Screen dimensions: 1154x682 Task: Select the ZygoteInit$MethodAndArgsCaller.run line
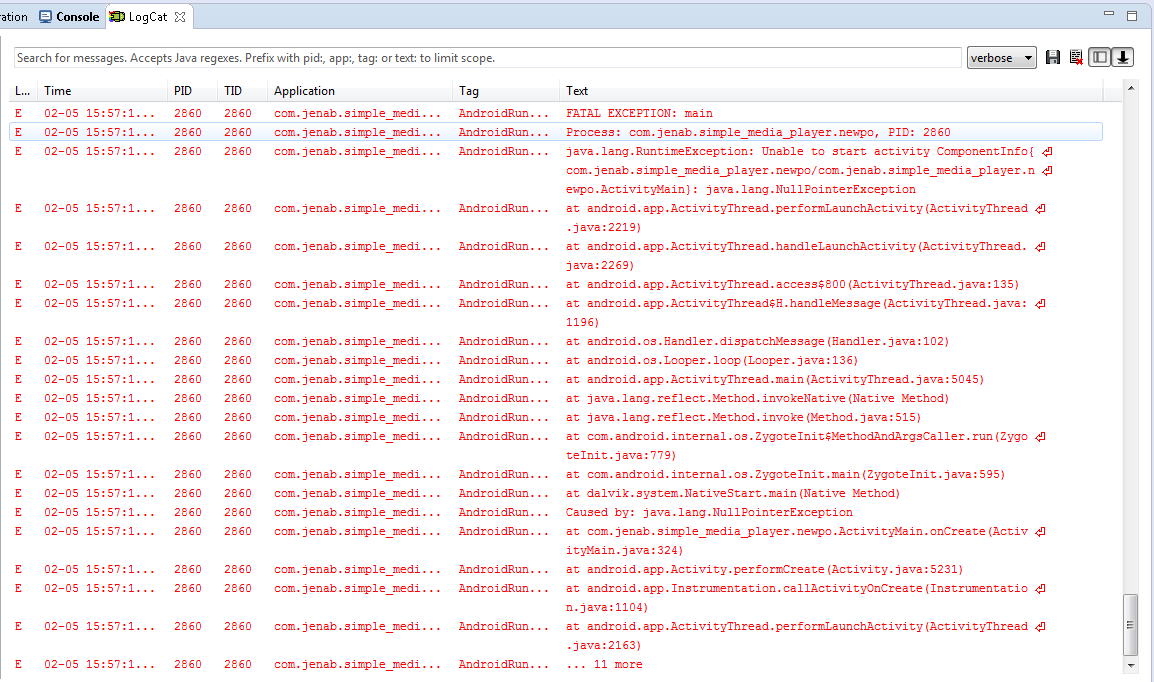(x=556, y=446)
